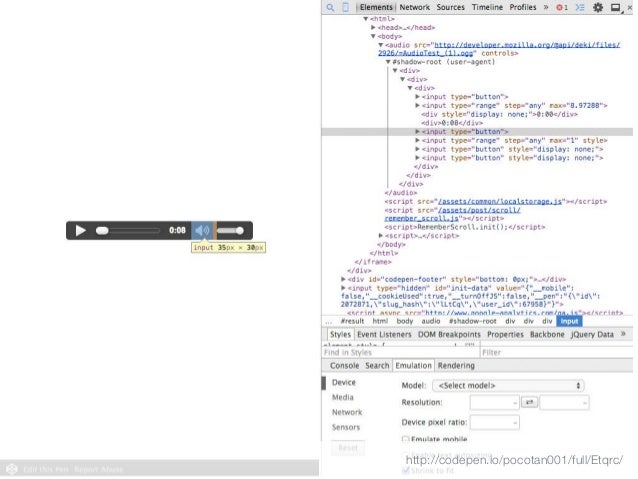This screenshot has width=638, height=479.
Task: Collapse the #shadow-root node
Action: [388, 62]
